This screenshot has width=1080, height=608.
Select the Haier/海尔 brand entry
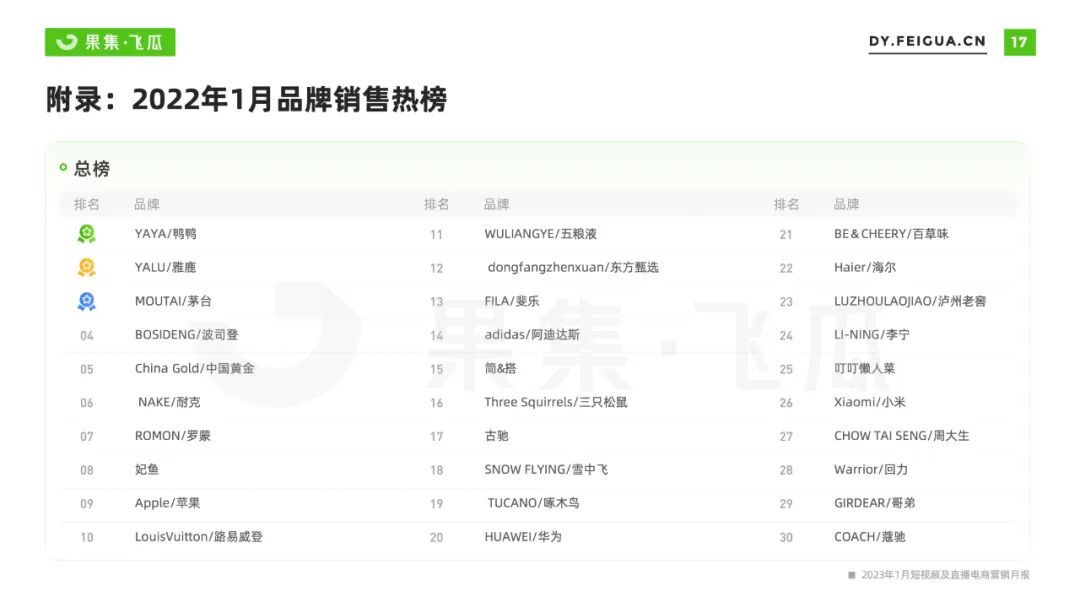point(864,267)
